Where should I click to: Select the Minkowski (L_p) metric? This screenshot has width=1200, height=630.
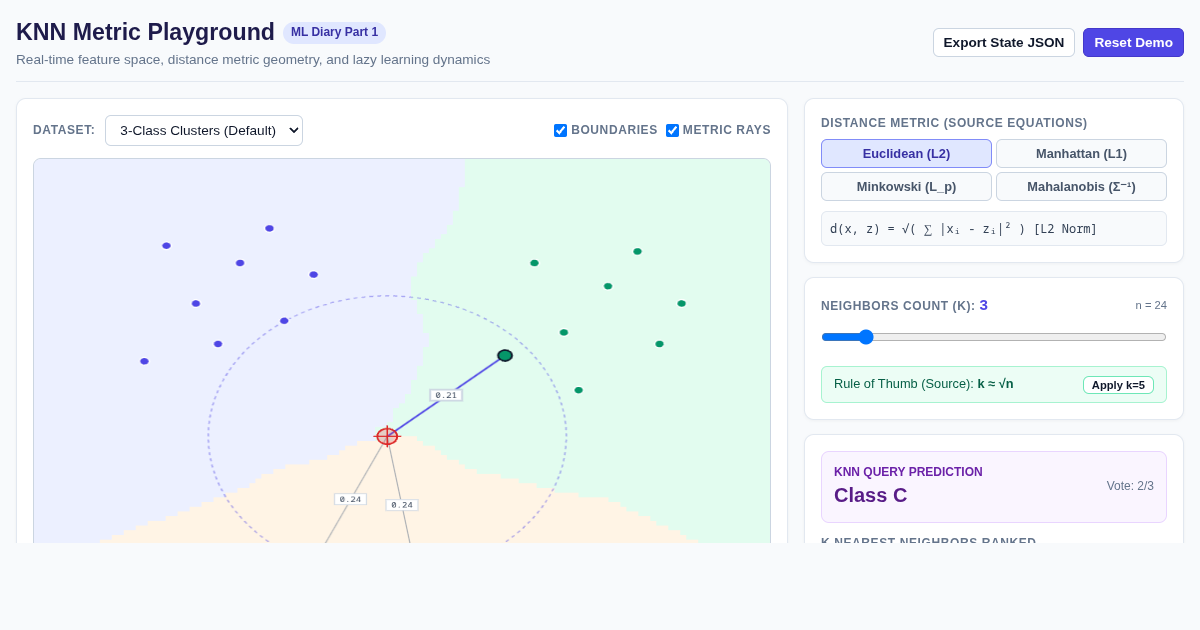(x=906, y=186)
